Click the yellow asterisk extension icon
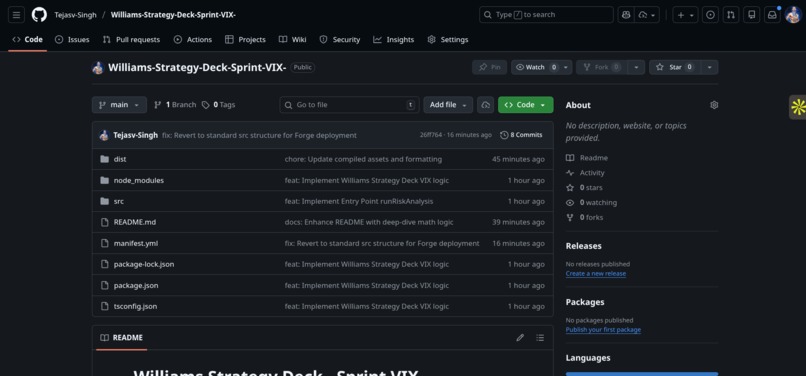Viewport: 806px width, 376px height. tap(798, 108)
